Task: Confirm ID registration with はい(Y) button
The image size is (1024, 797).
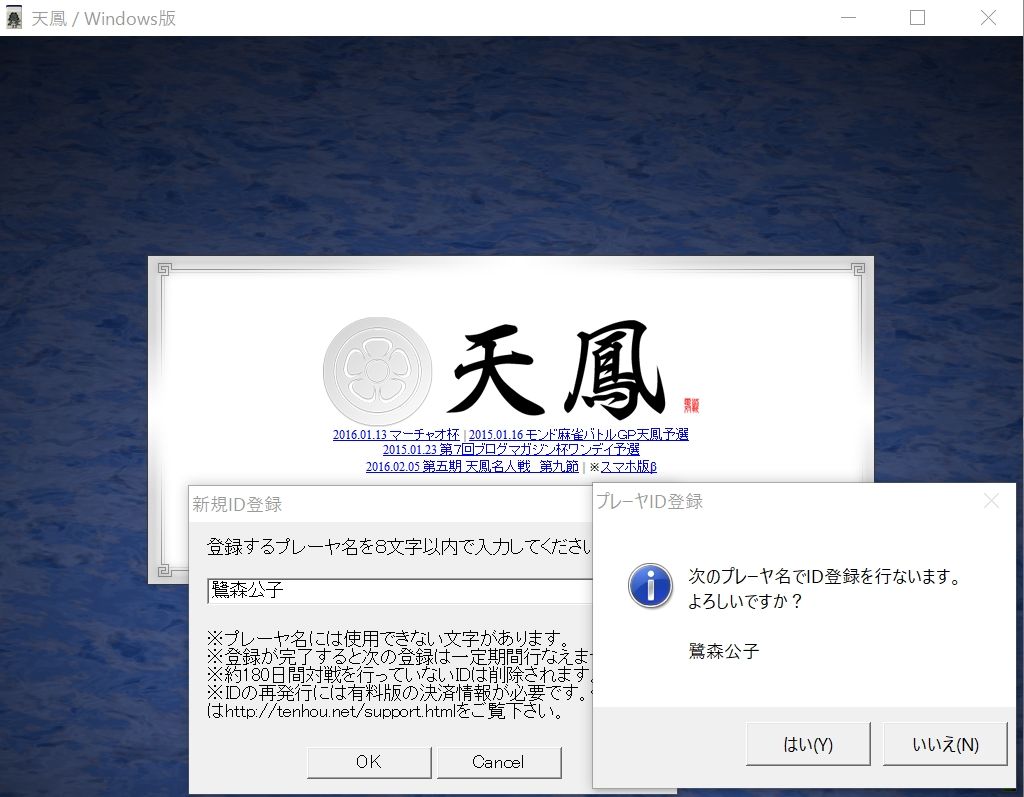Action: tap(808, 743)
